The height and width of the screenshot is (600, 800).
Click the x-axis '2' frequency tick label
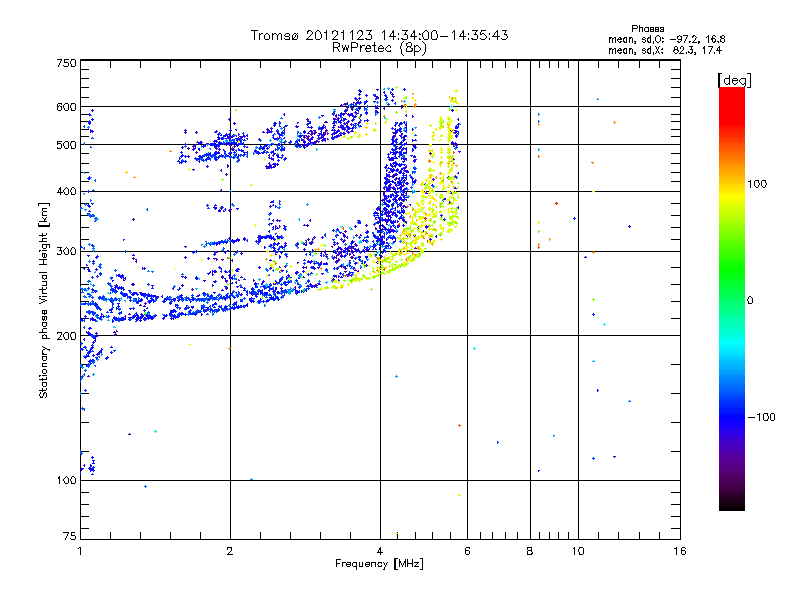(230, 551)
